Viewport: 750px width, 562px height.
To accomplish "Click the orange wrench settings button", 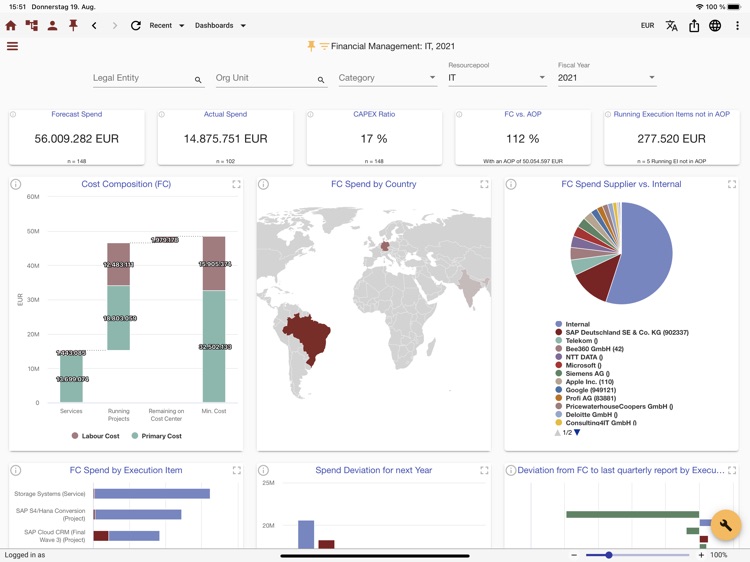I will [726, 525].
